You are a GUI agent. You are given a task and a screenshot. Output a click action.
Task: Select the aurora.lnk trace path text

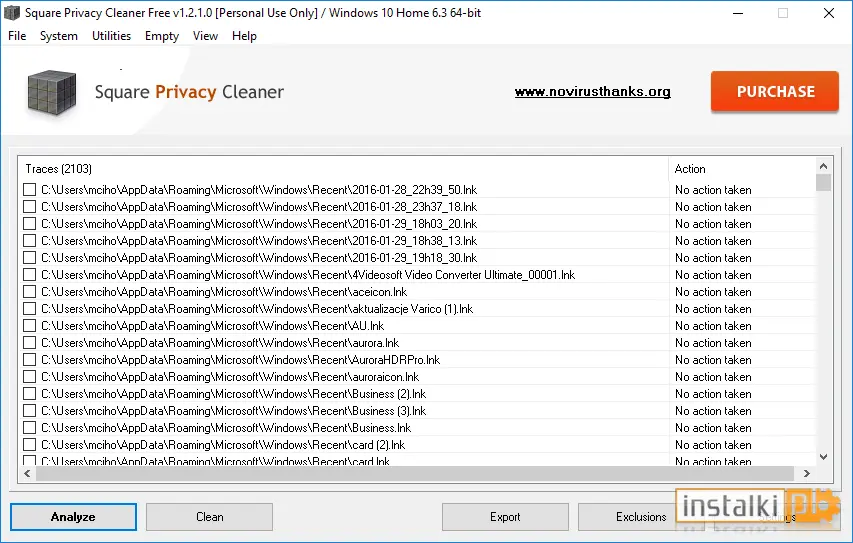pos(220,343)
